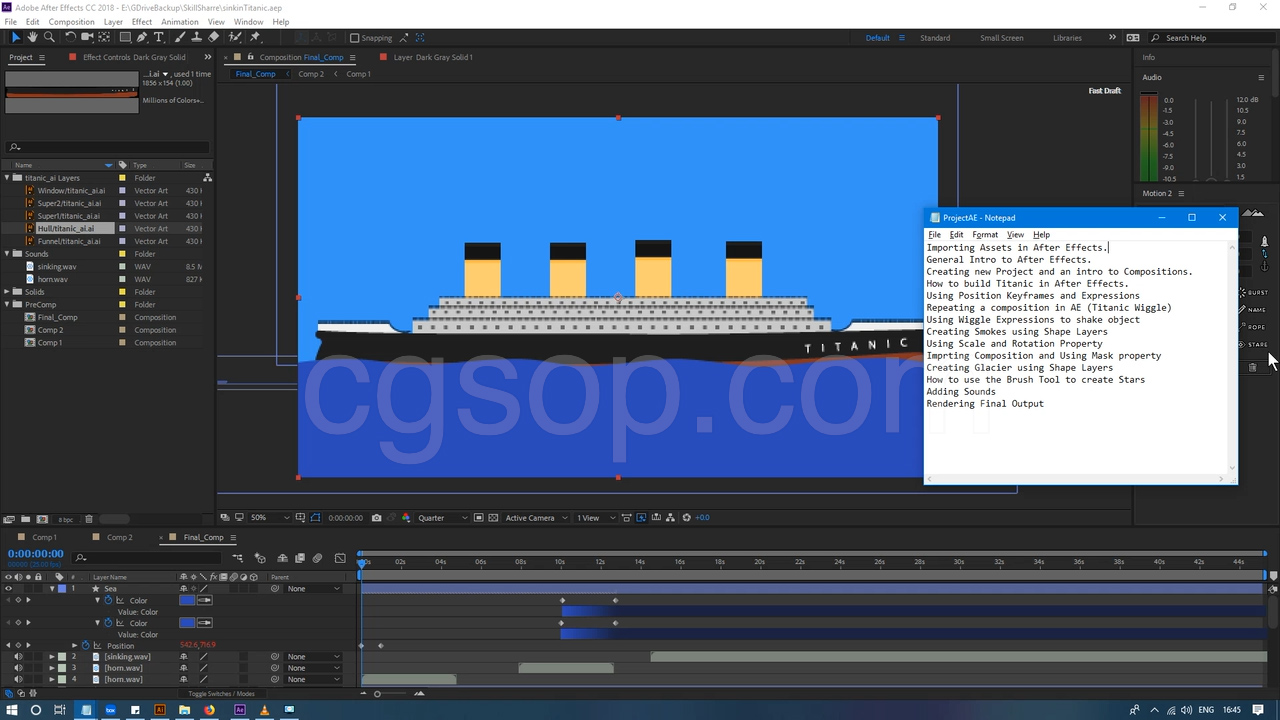The height and width of the screenshot is (720, 1280).
Task: Toggle Frame Blending switch in timeline
Action: pos(300,558)
